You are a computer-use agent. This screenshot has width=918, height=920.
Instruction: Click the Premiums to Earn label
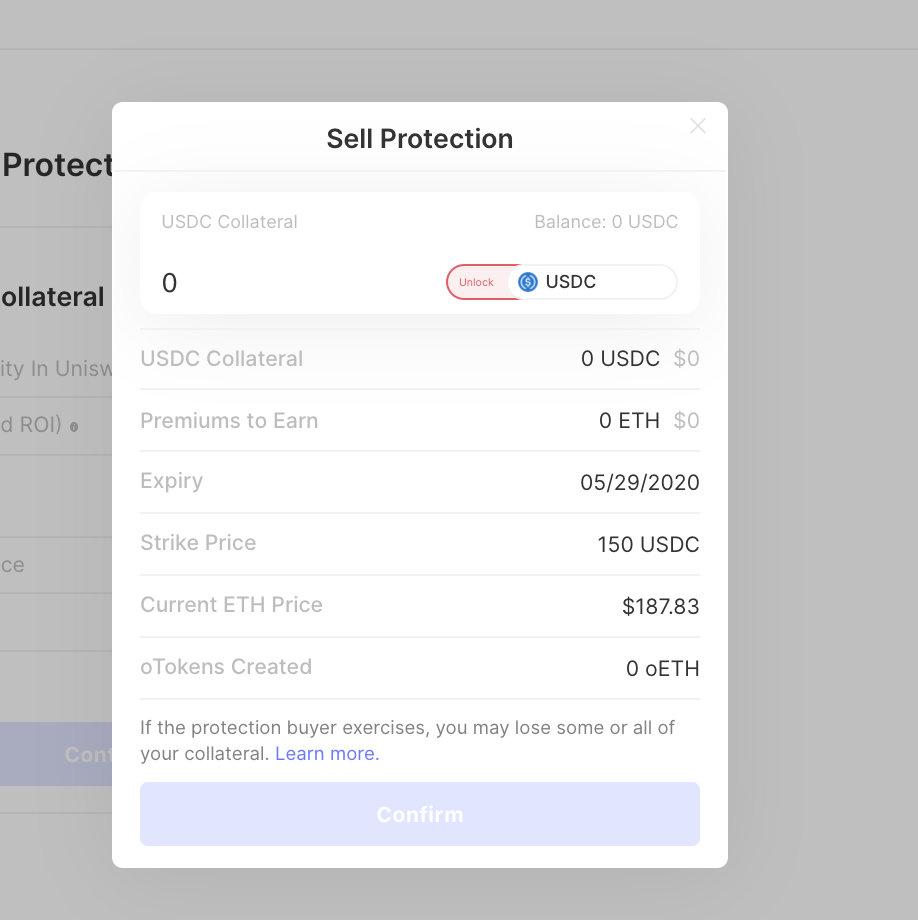[x=229, y=421]
